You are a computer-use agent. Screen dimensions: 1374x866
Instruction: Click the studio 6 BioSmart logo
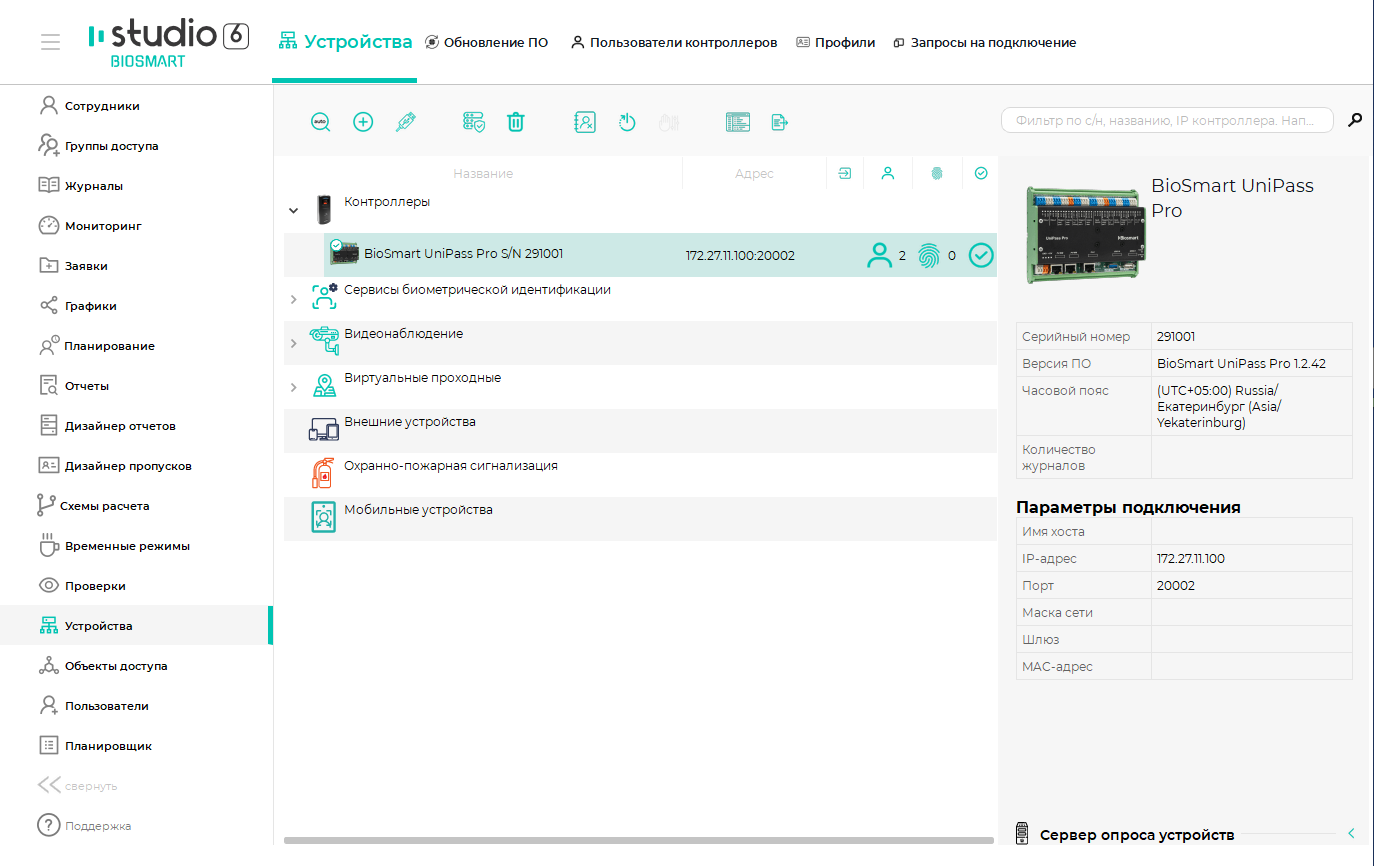click(168, 42)
